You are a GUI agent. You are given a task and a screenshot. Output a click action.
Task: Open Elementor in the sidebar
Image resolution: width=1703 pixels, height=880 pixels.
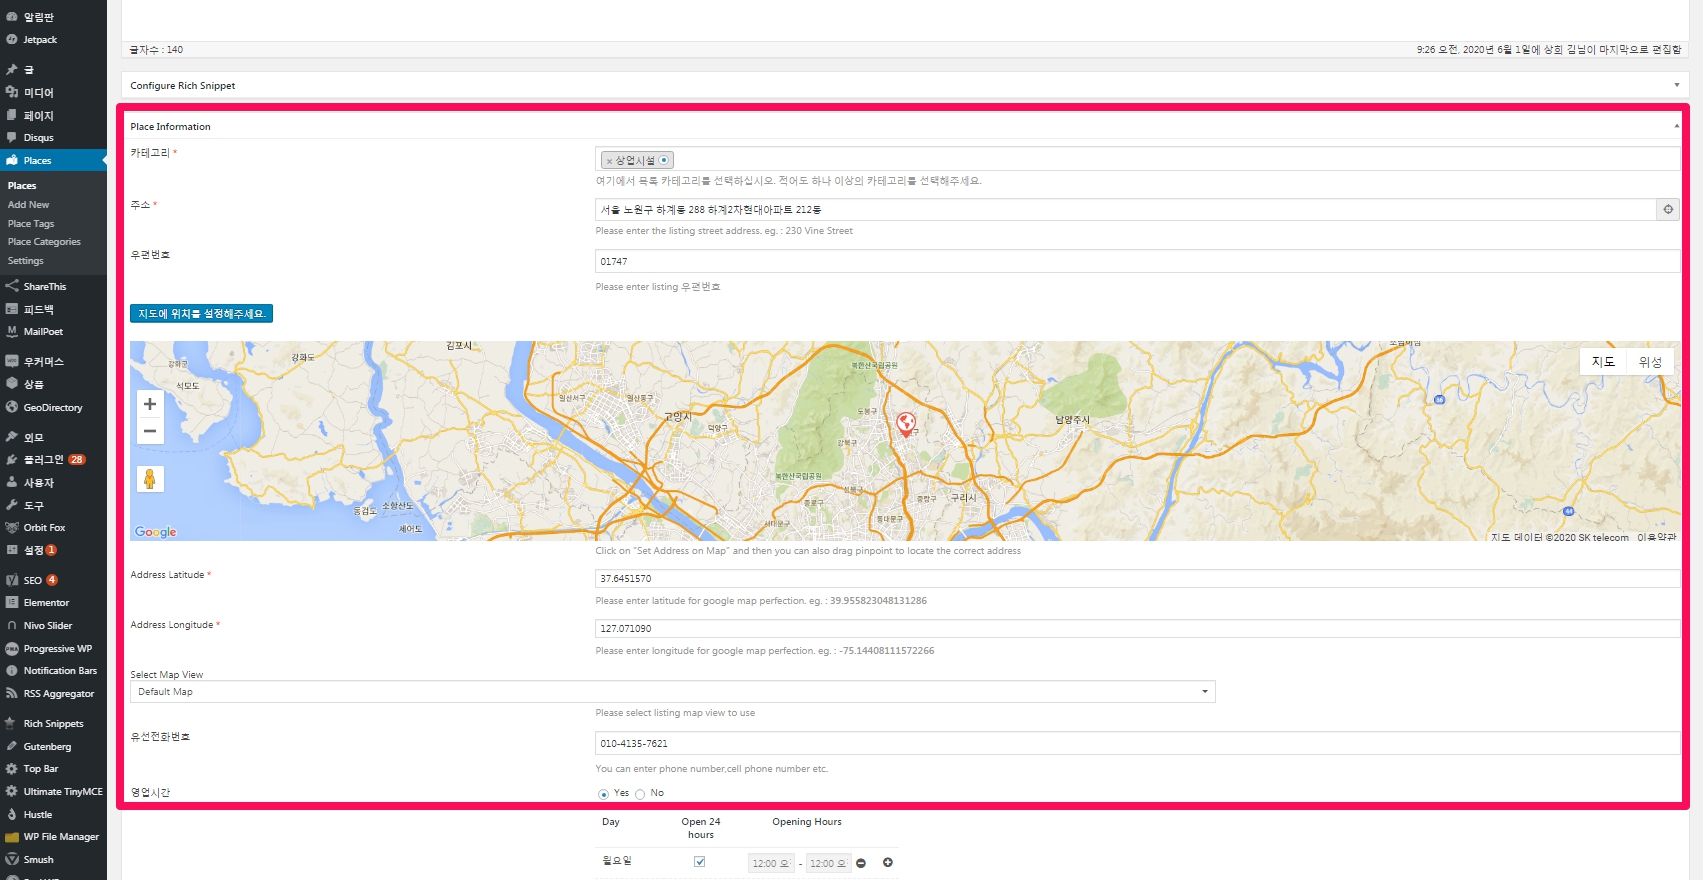(x=46, y=602)
